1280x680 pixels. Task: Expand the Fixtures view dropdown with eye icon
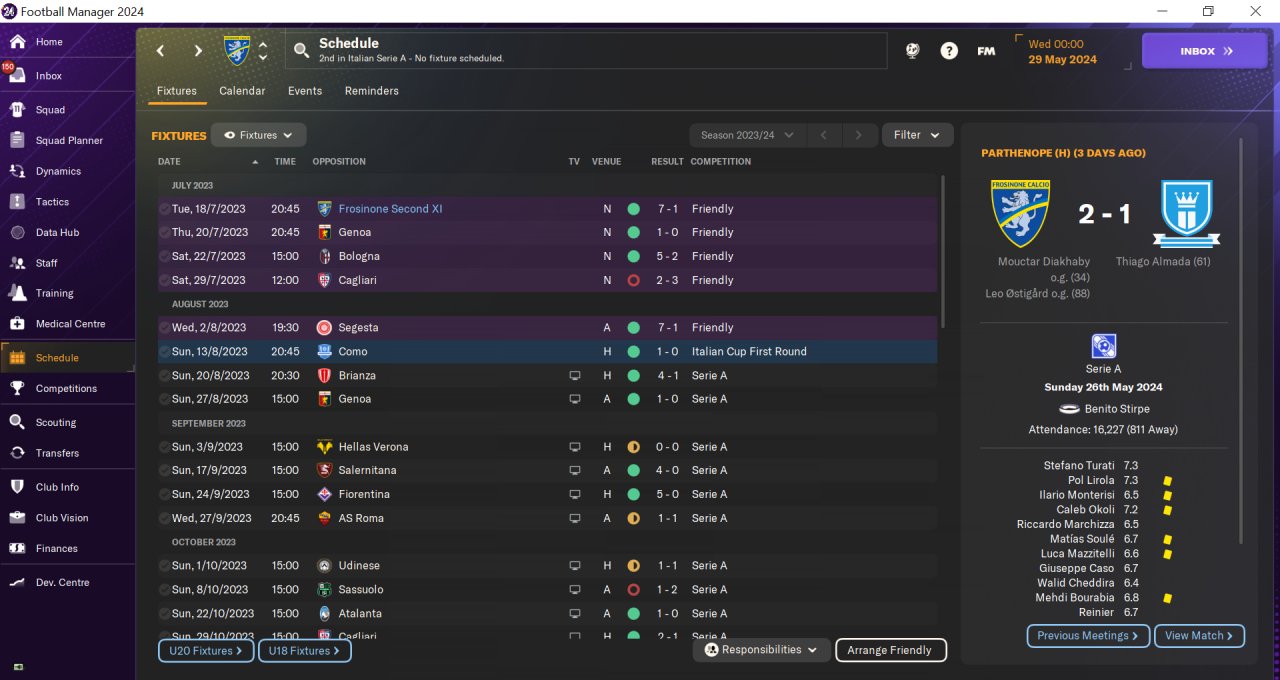258,135
